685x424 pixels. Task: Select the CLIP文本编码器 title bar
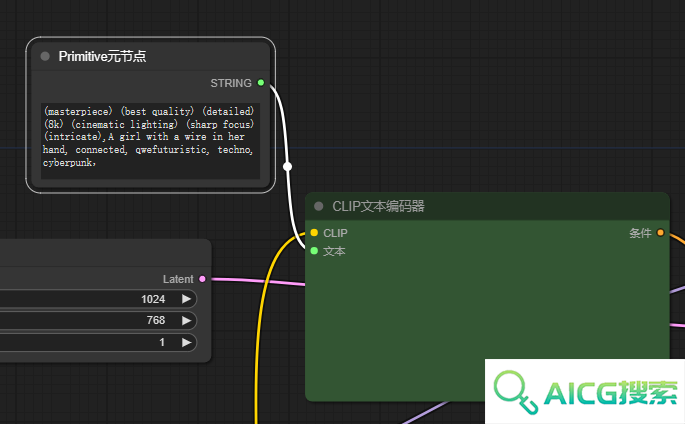(487, 206)
